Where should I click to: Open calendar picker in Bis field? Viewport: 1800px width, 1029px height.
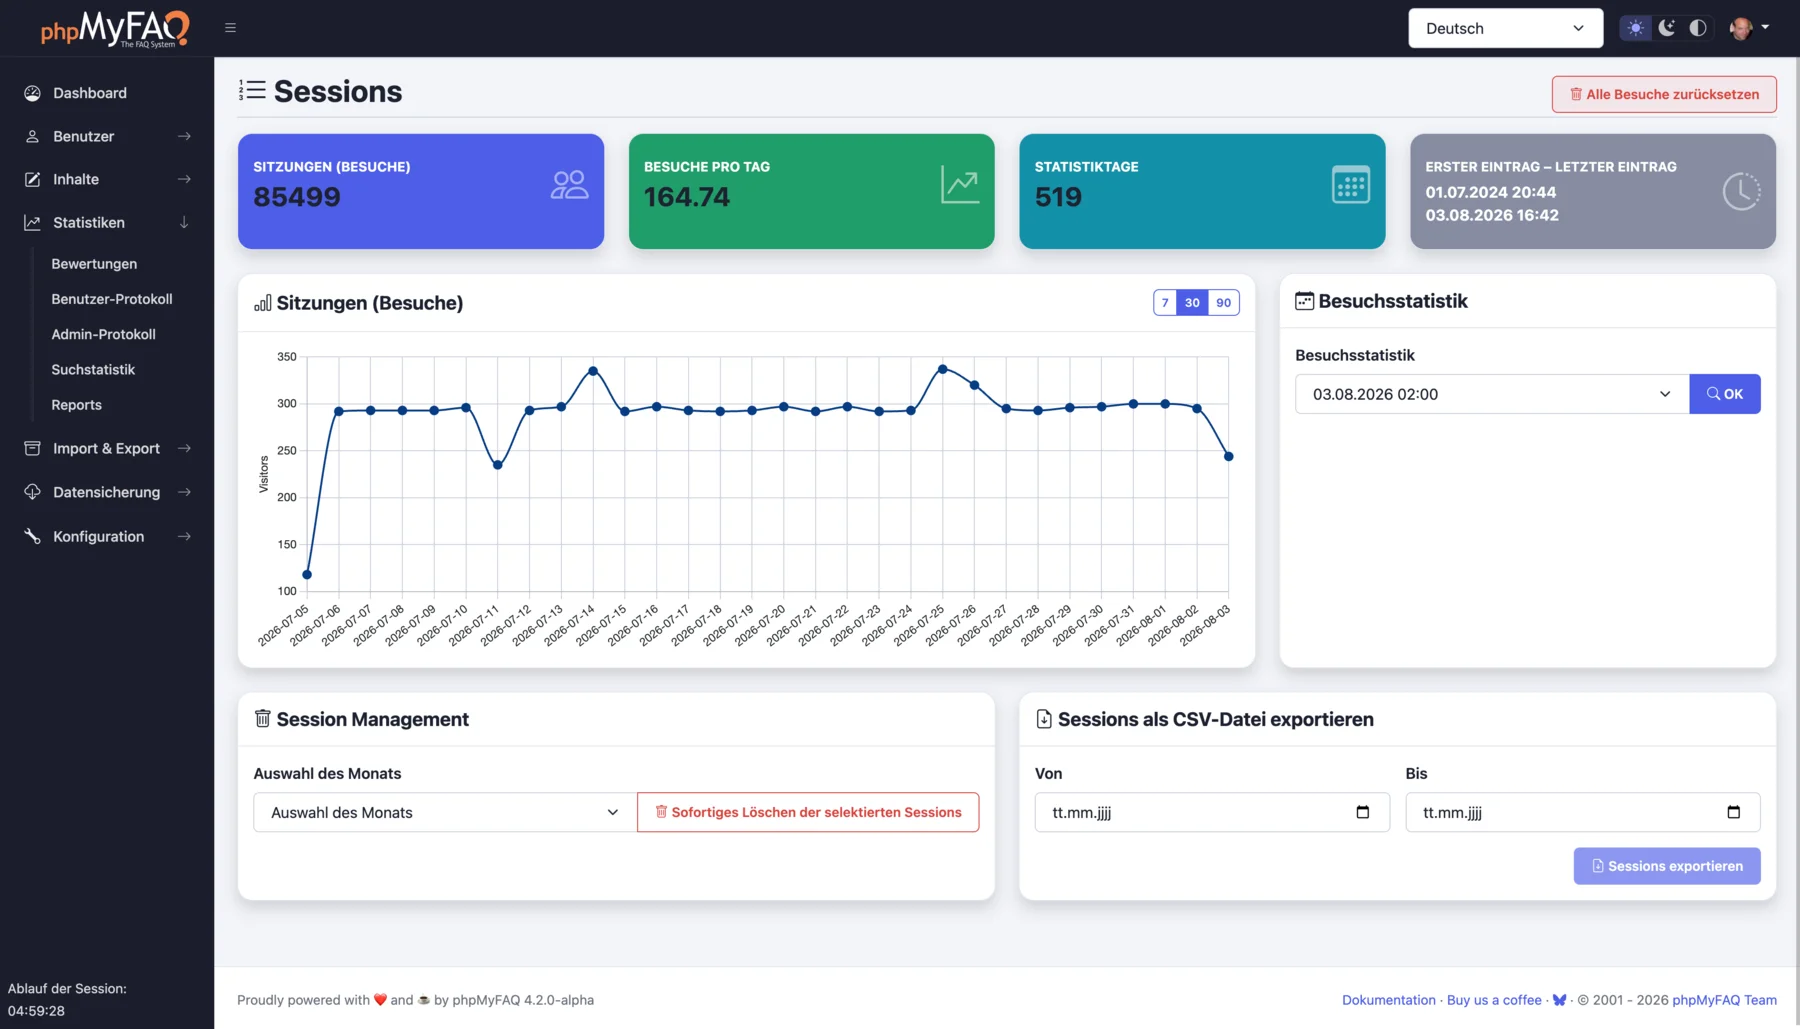pyautogui.click(x=1733, y=812)
